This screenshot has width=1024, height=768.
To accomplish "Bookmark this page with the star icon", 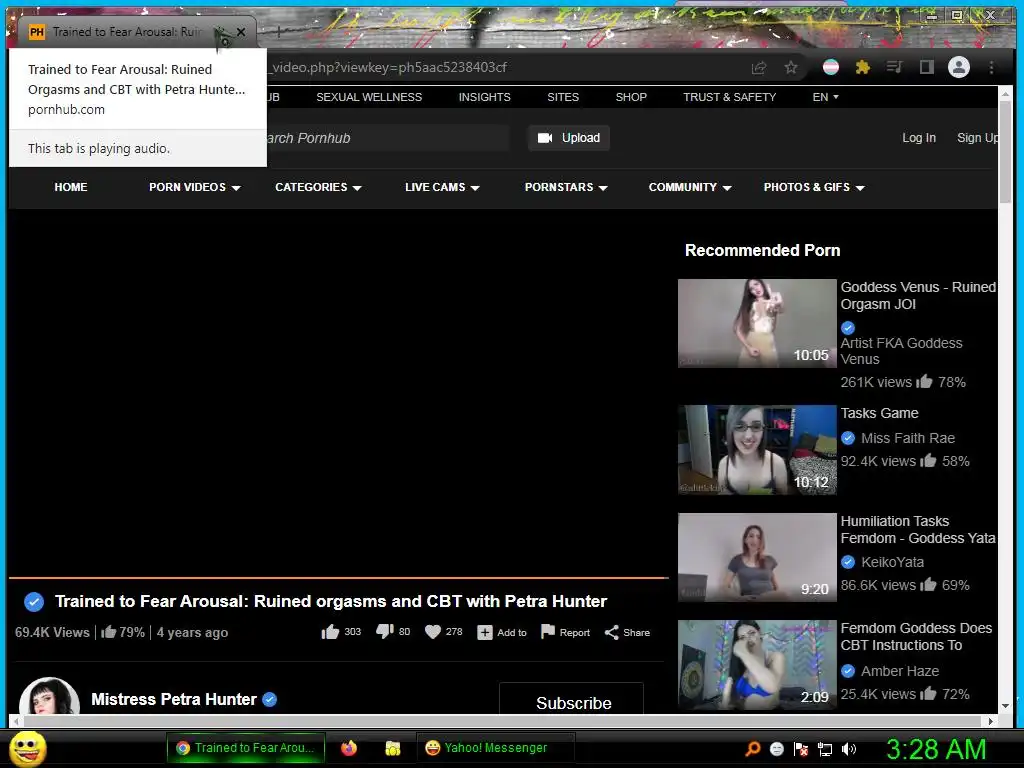I will (x=791, y=67).
